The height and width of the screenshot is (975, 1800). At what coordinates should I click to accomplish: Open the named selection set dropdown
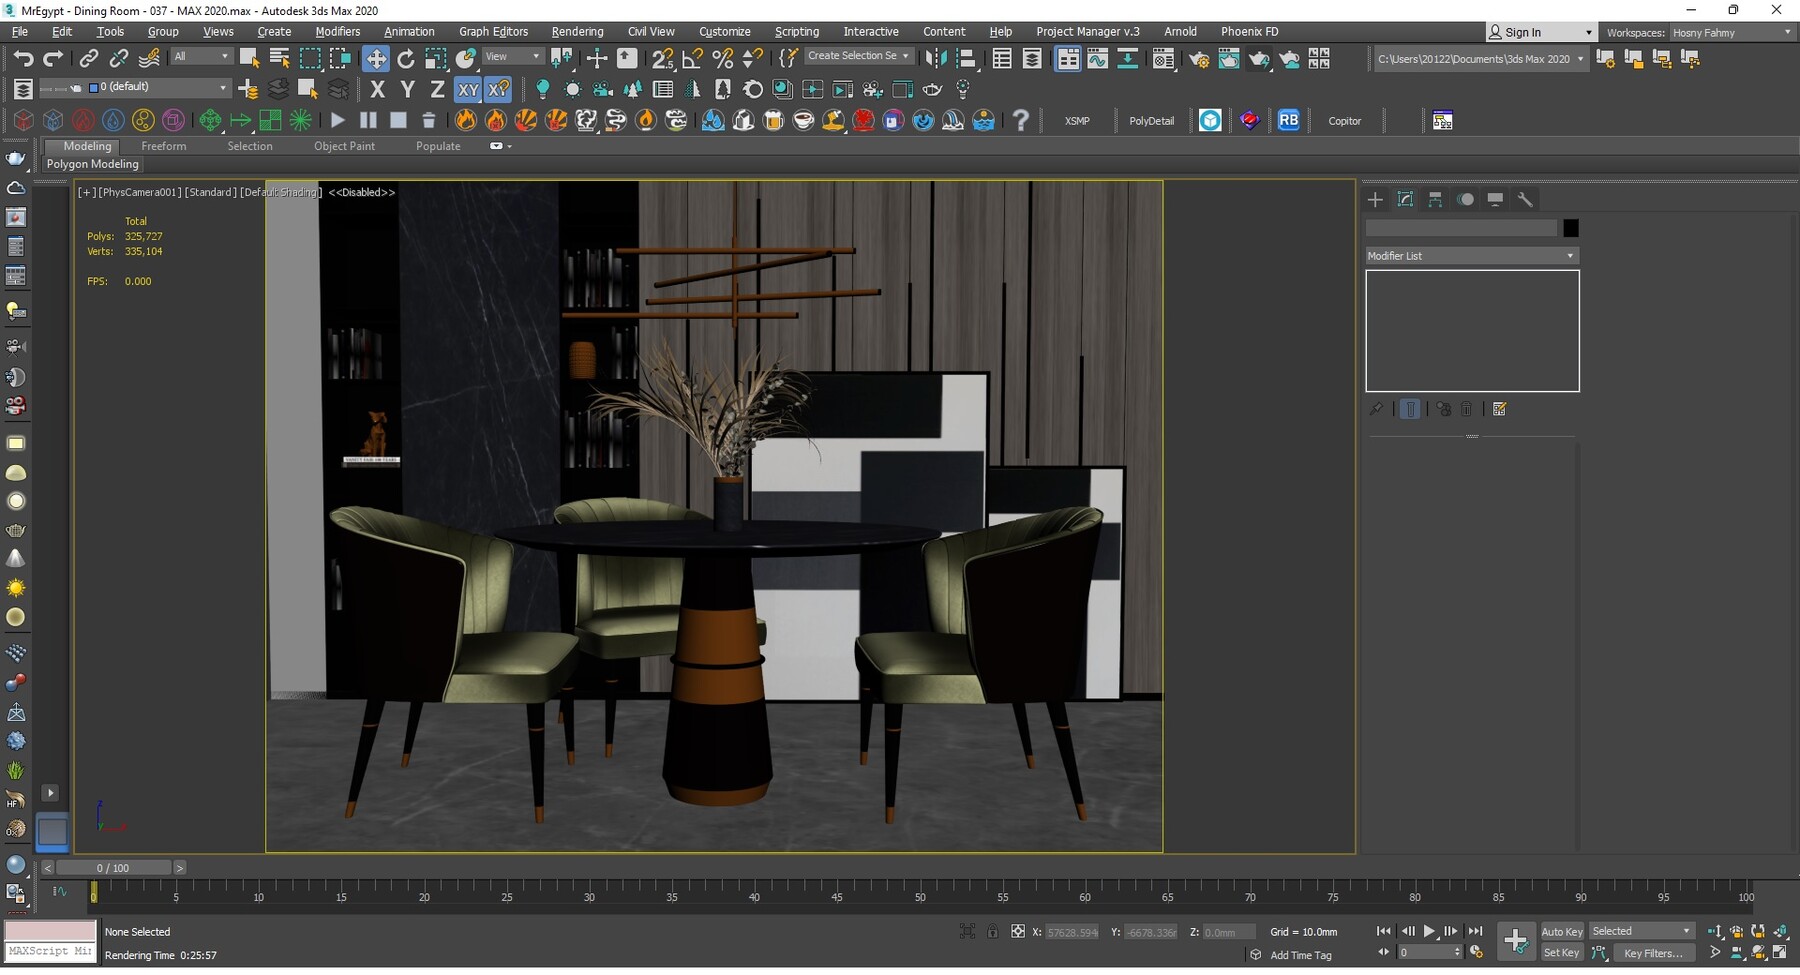(x=905, y=56)
